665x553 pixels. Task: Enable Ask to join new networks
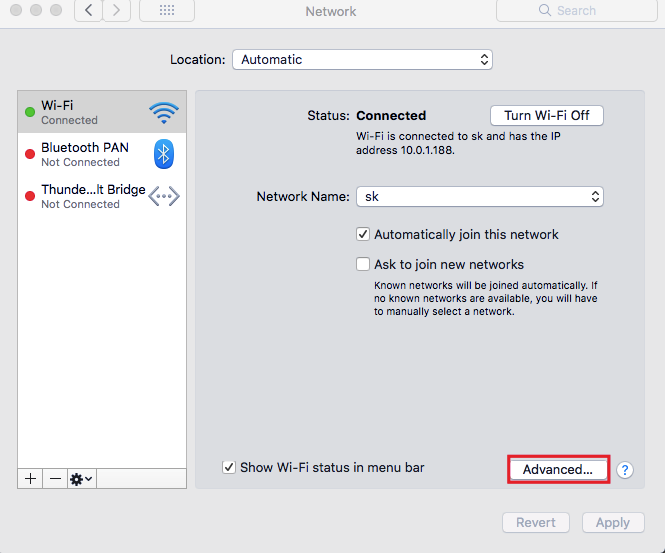364,265
